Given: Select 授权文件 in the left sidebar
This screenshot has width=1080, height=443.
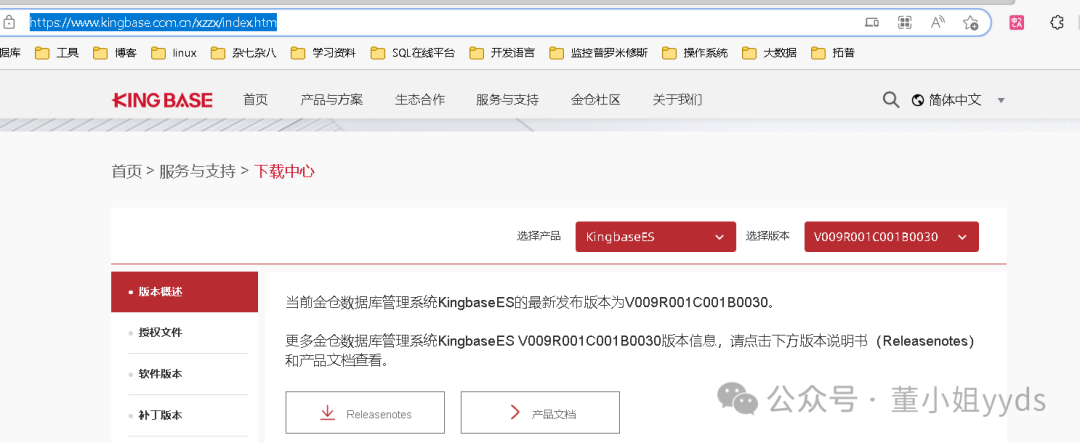Looking at the screenshot, I should (160, 332).
